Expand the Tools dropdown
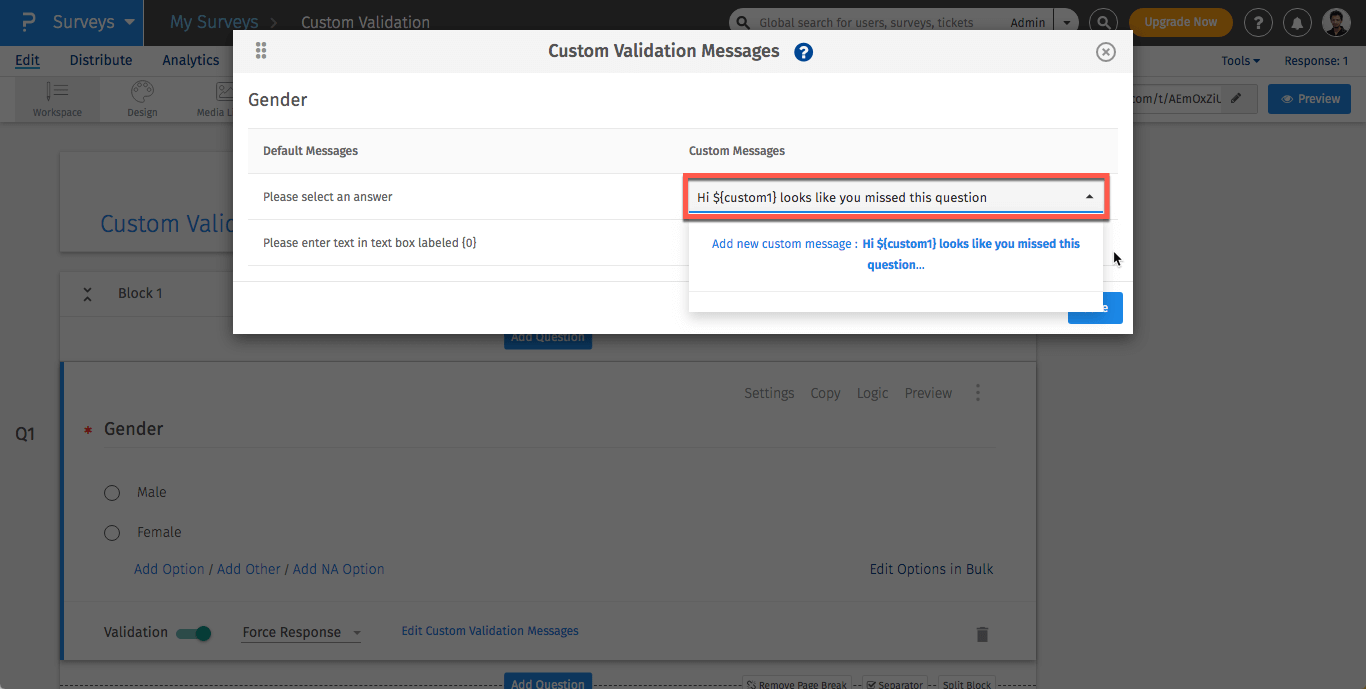Viewport: 1366px width, 689px height. pyautogui.click(x=1240, y=60)
